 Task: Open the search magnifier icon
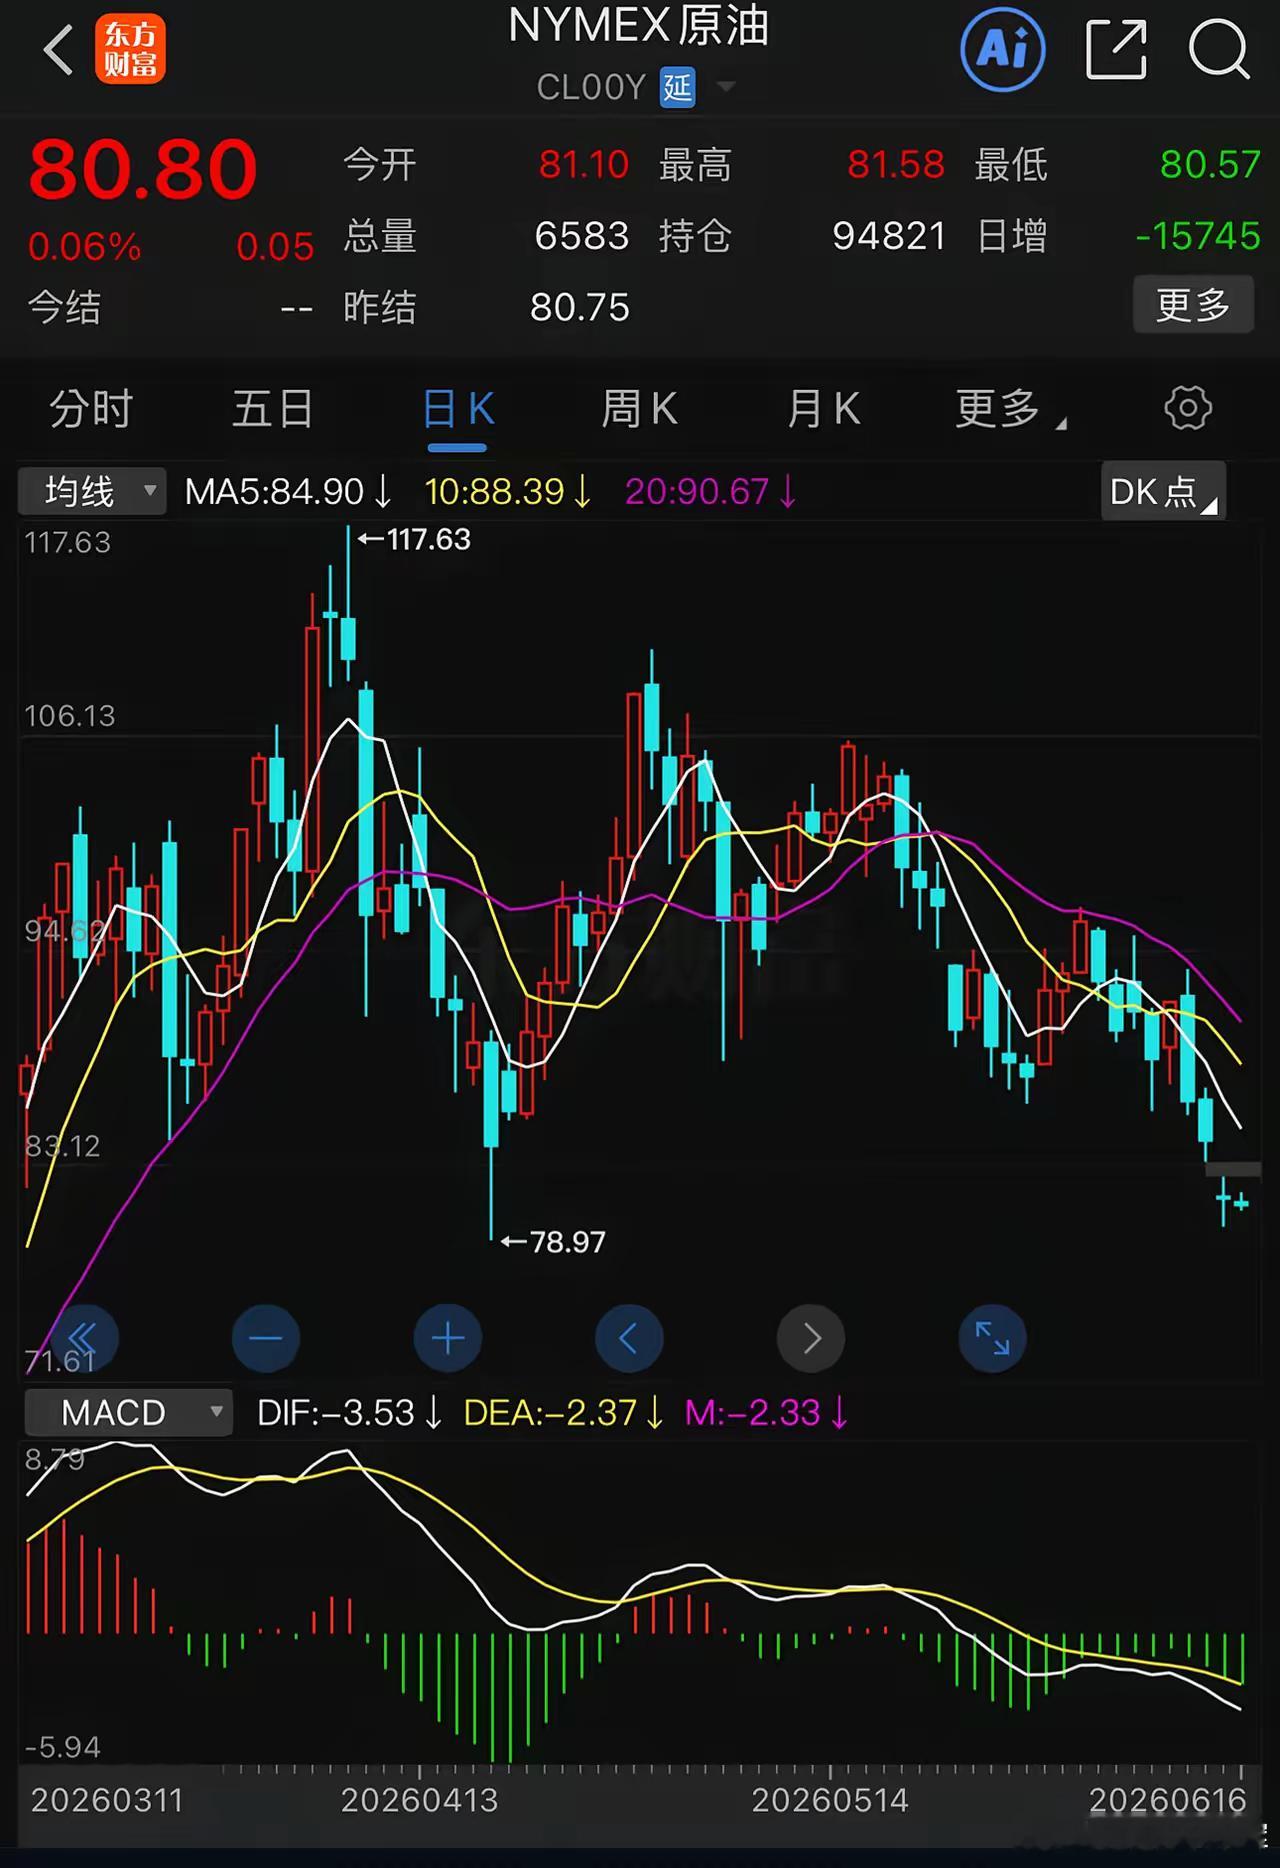pos(1219,49)
